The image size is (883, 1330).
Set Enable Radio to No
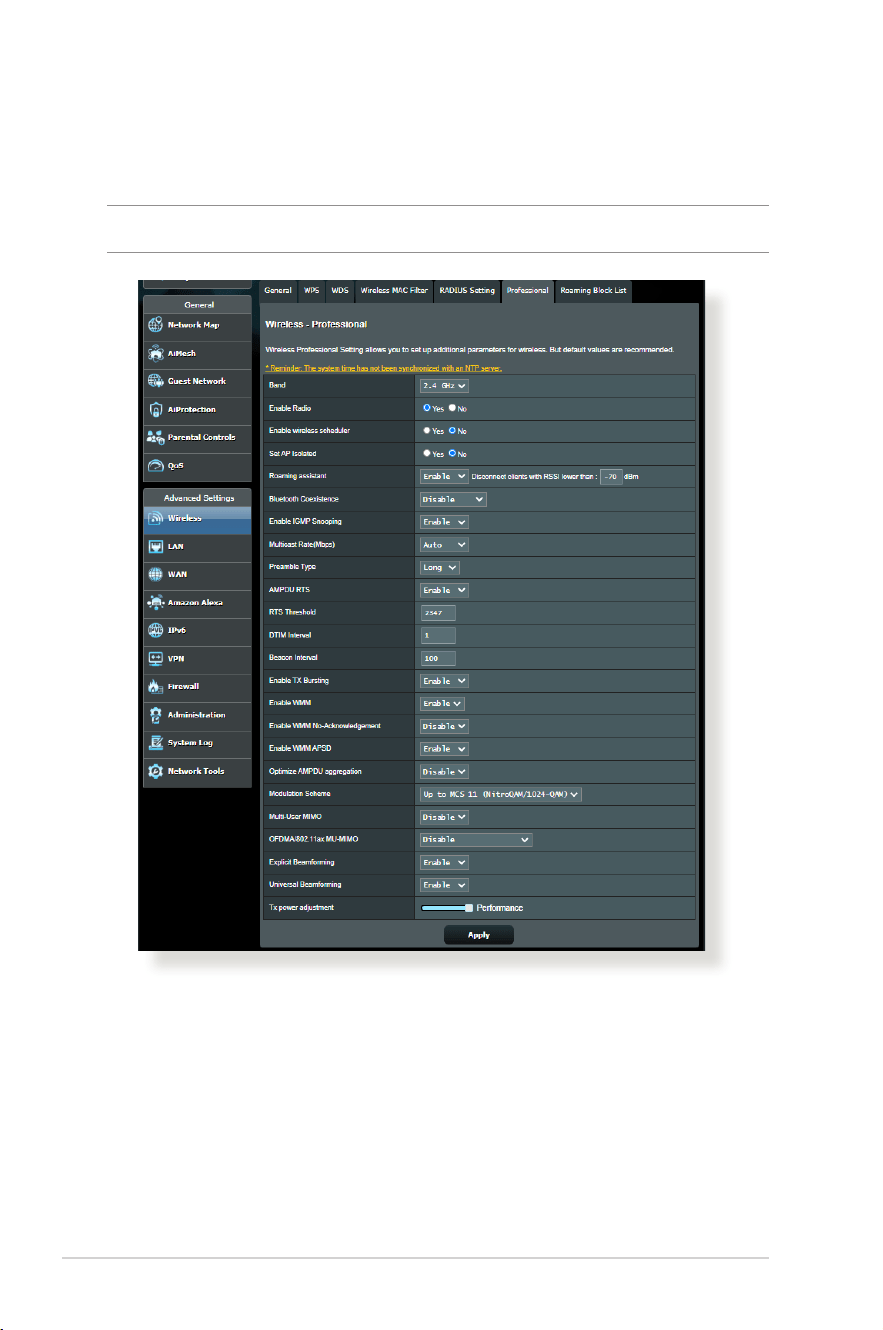coord(452,408)
